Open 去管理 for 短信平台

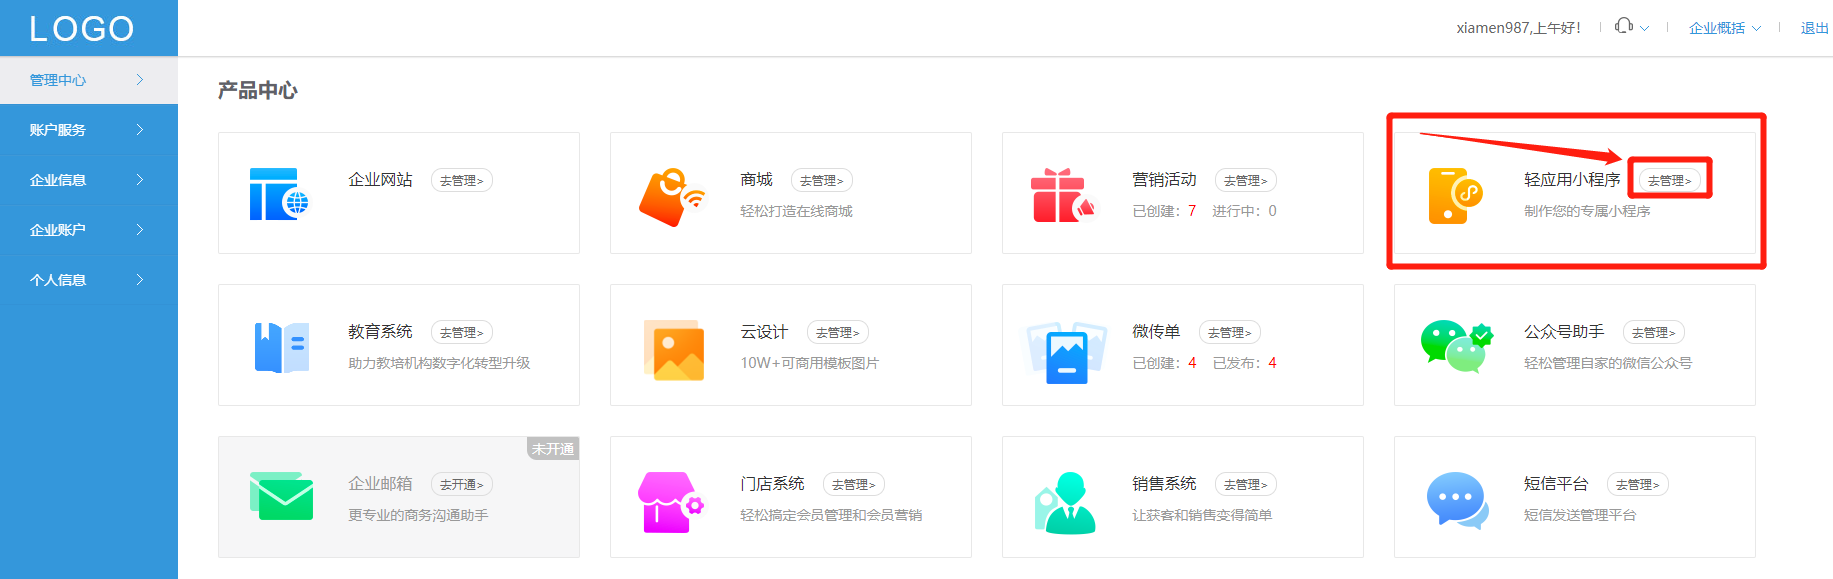(x=1638, y=485)
